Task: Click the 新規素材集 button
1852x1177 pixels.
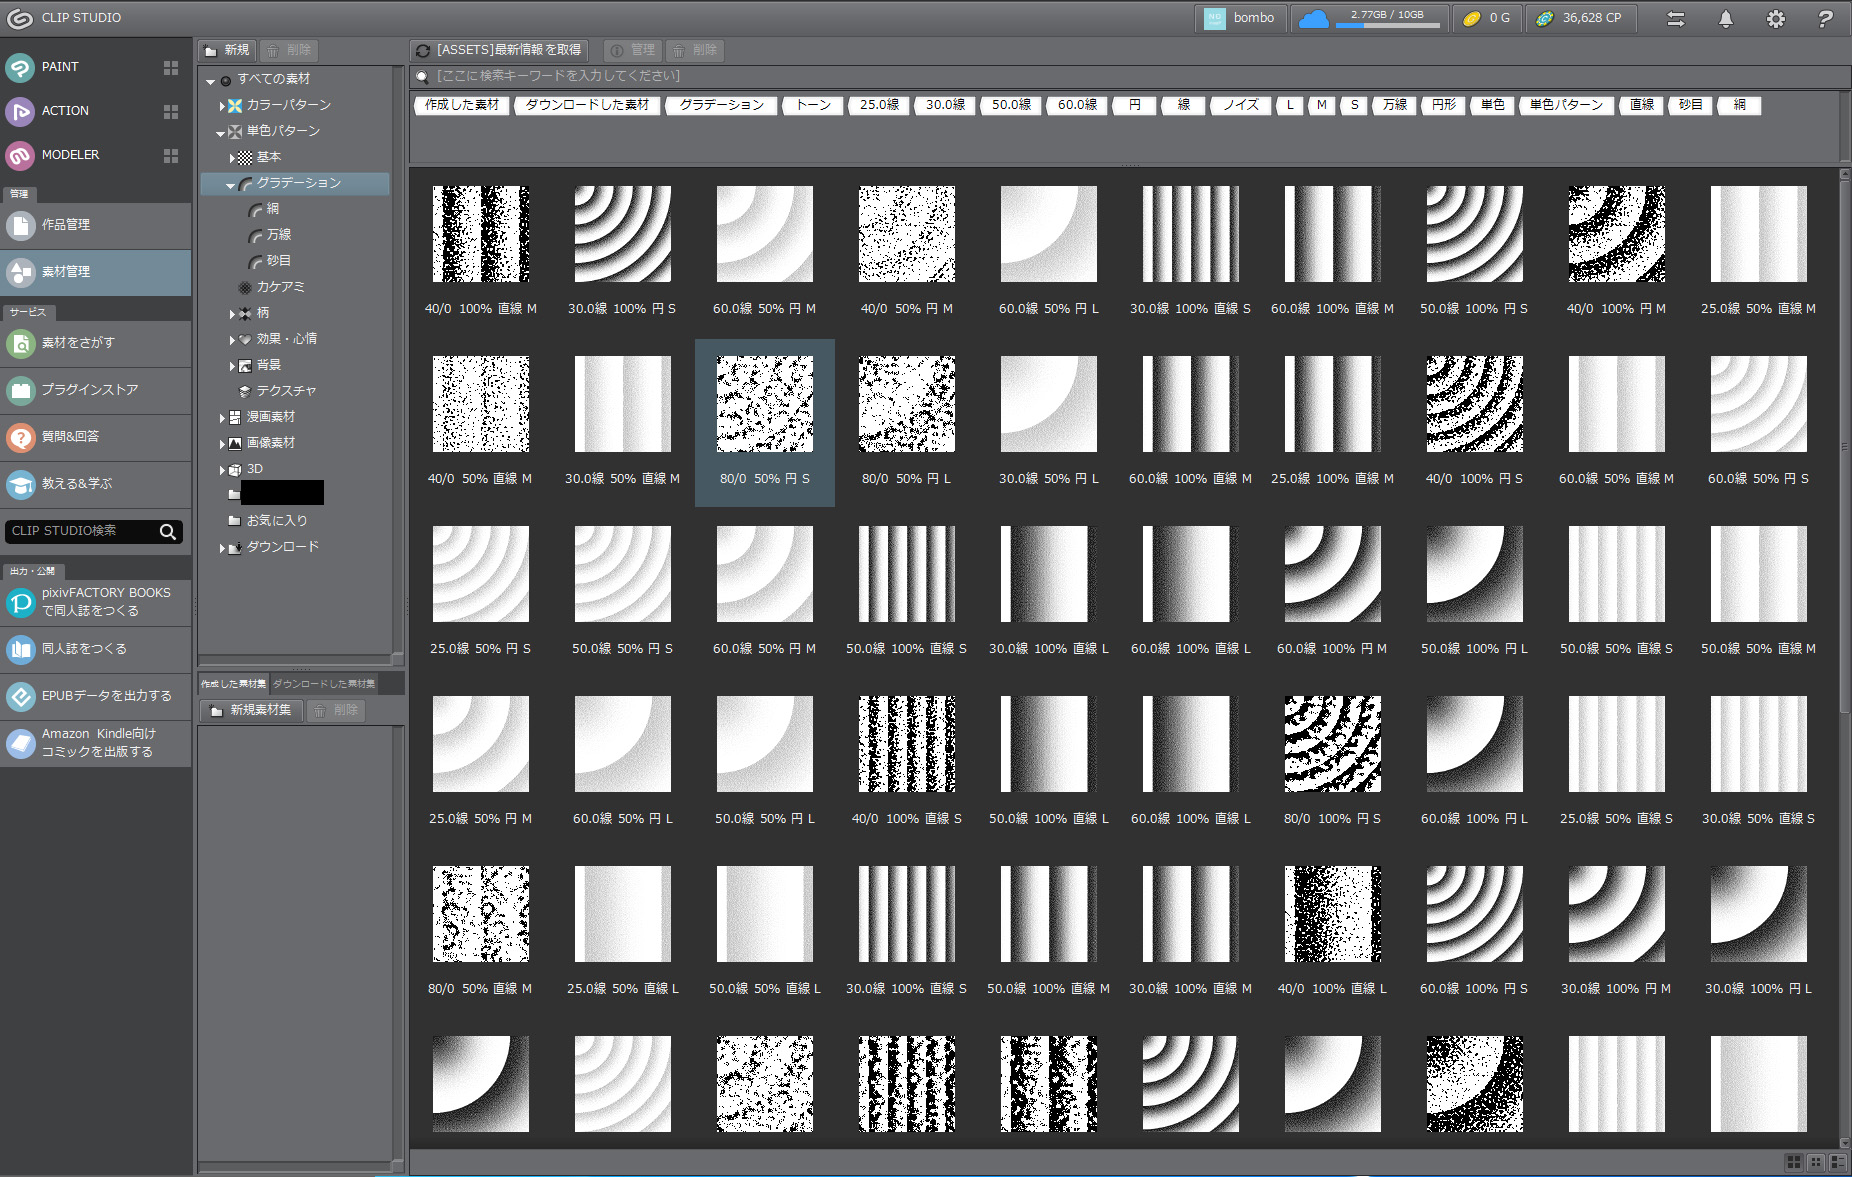Action: point(252,710)
